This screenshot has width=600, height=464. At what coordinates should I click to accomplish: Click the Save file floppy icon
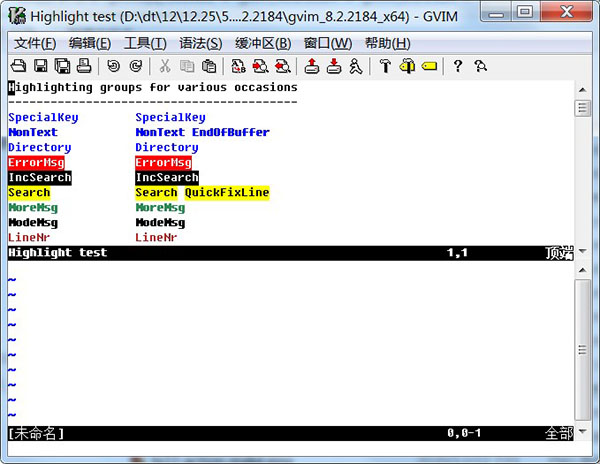tap(41, 66)
